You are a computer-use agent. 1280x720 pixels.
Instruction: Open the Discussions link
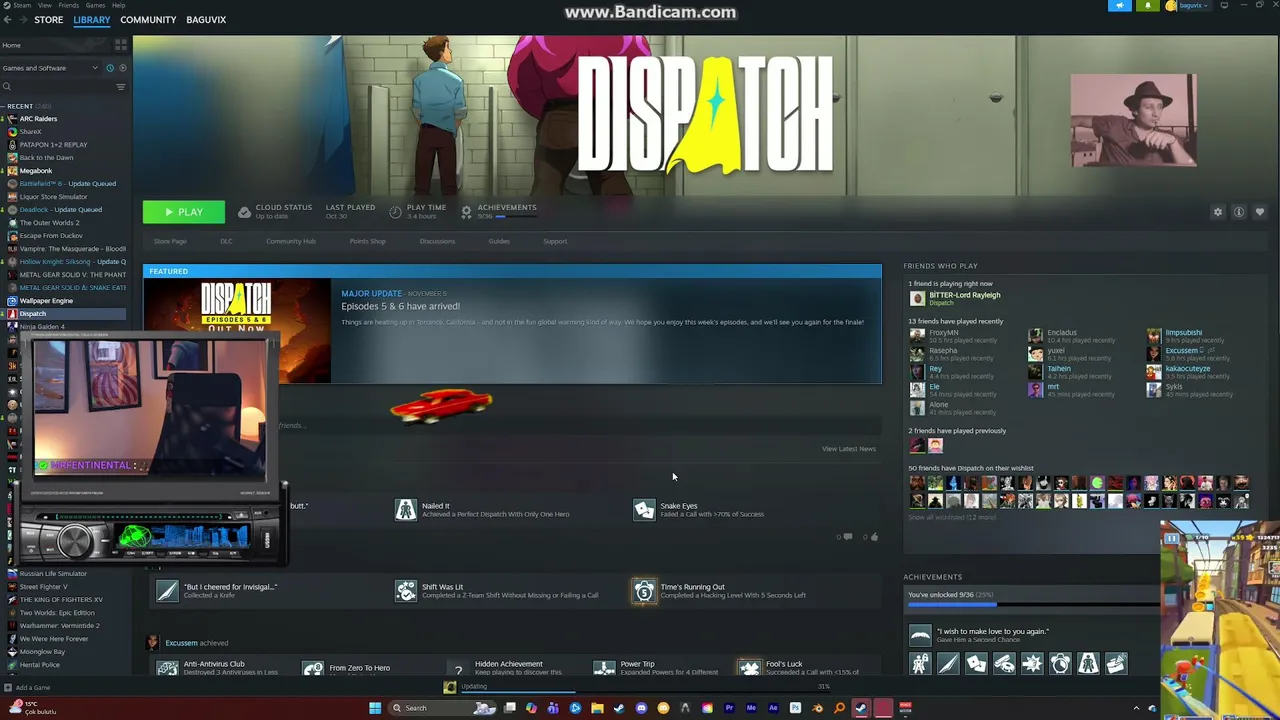pyautogui.click(x=437, y=241)
